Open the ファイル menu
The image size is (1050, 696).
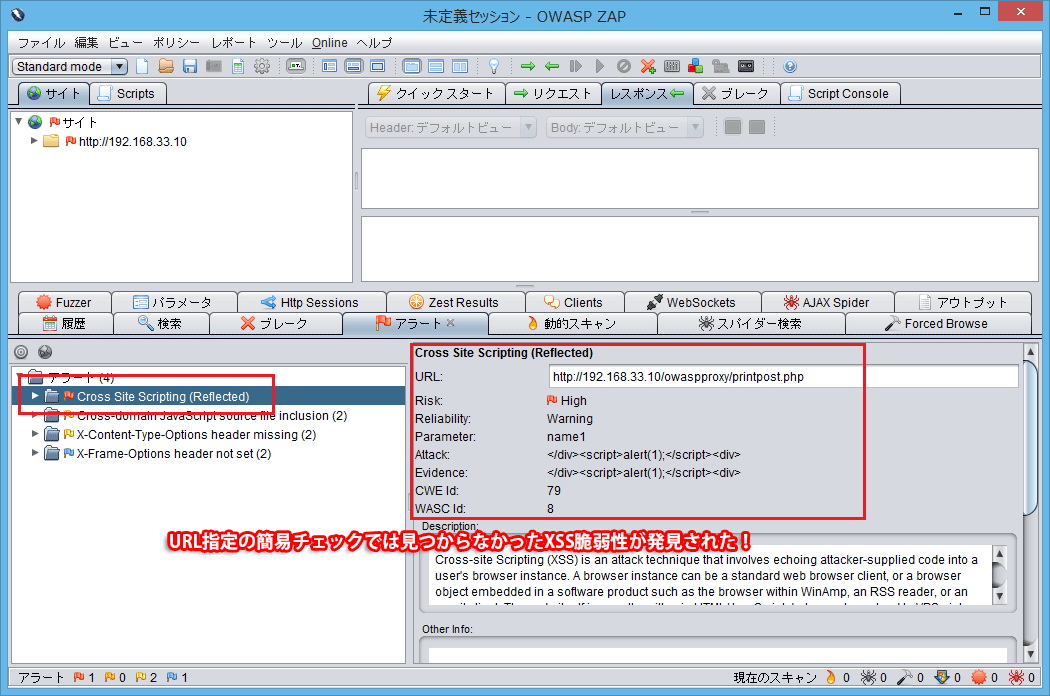point(42,43)
